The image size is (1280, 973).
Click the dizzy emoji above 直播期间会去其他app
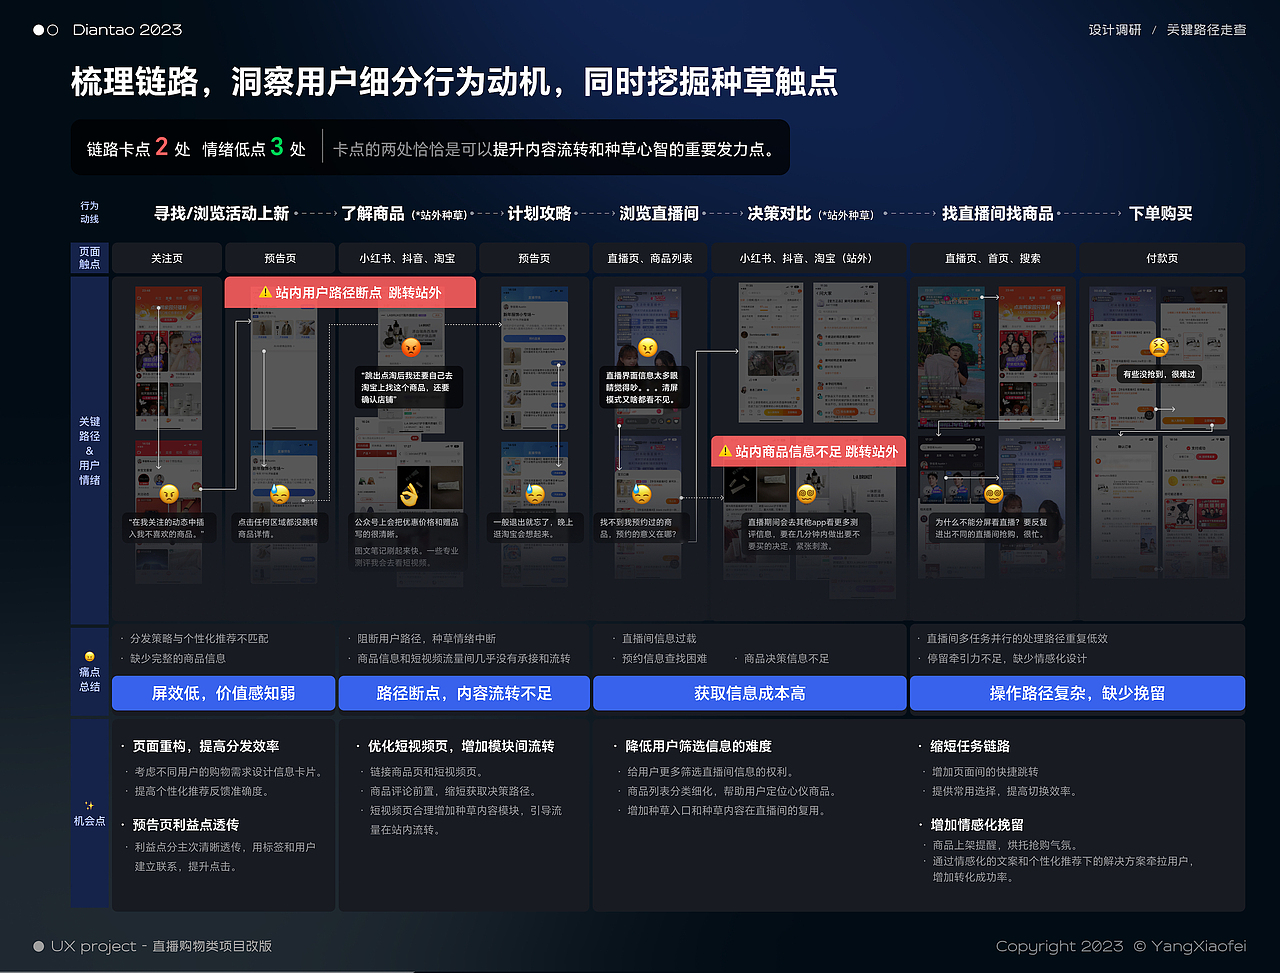807,493
